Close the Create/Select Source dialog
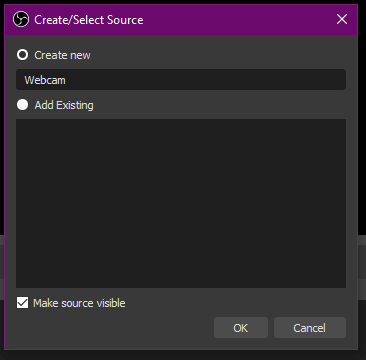Viewport: 366px width, 360px height. (342, 19)
